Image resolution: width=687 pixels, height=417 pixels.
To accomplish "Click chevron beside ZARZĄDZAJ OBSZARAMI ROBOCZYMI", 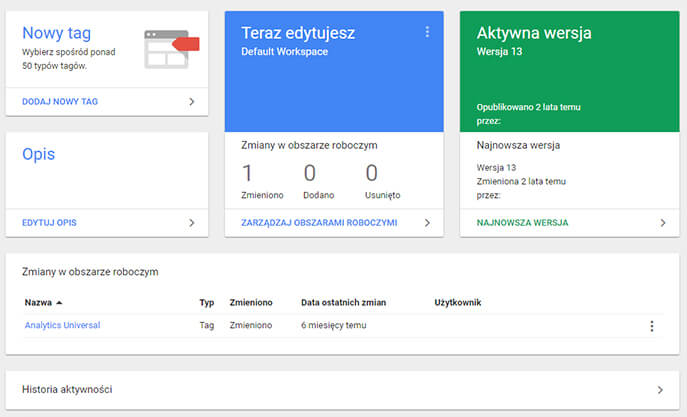I will click(427, 223).
